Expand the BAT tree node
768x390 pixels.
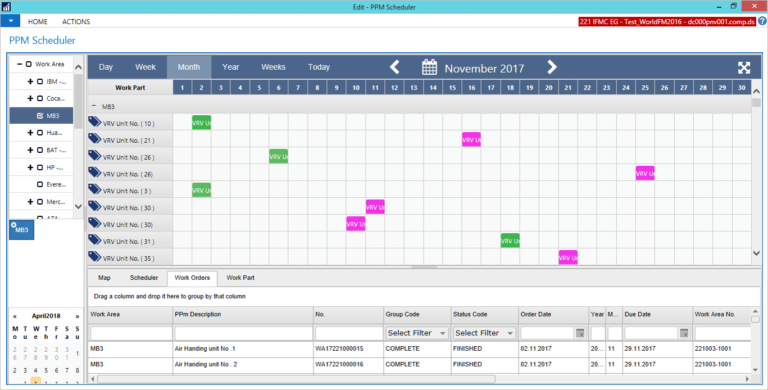tap(30, 150)
